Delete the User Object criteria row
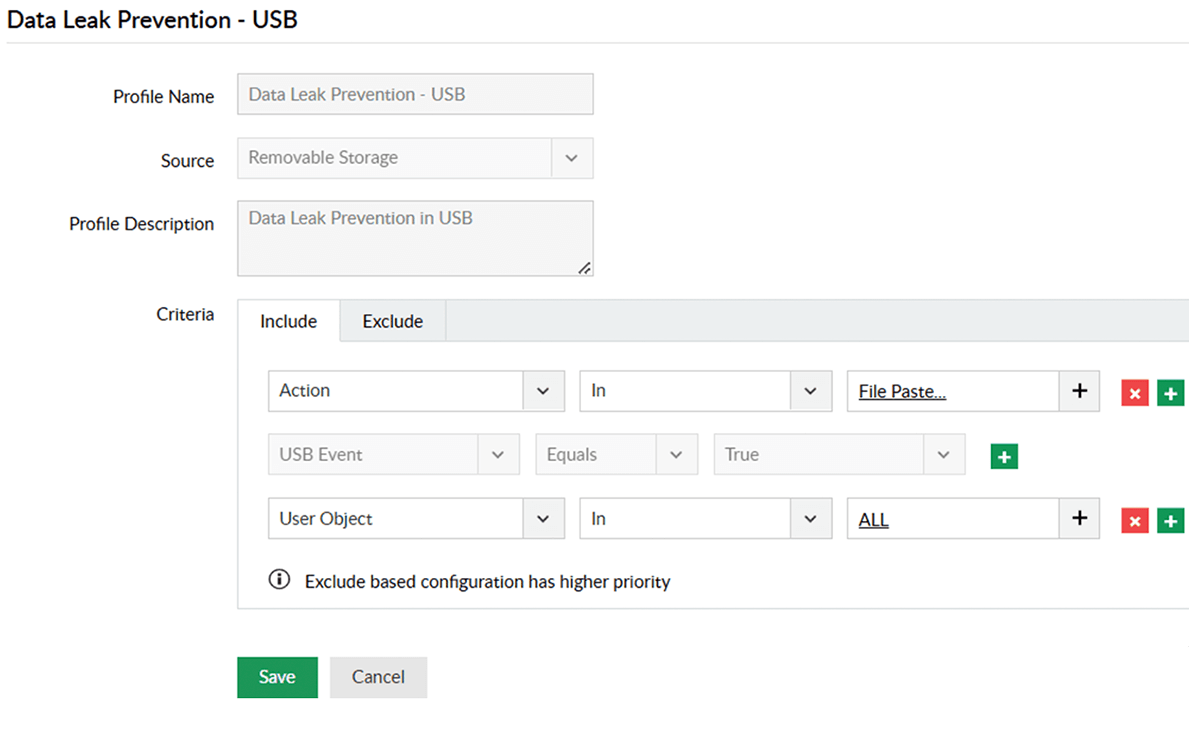The image size is (1189, 736). pos(1134,519)
